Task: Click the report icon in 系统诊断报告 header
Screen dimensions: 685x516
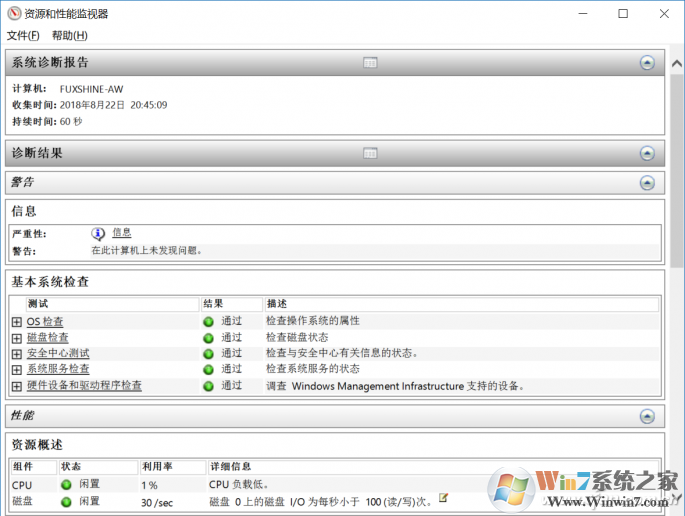Action: 370,63
